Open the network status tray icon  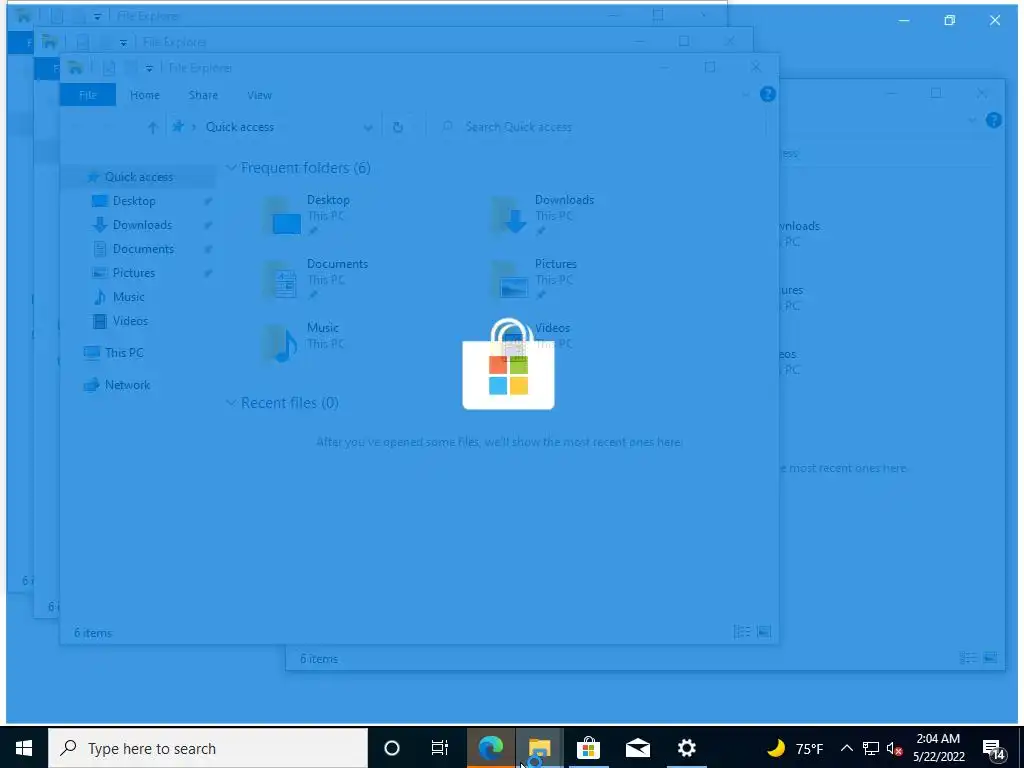point(871,748)
